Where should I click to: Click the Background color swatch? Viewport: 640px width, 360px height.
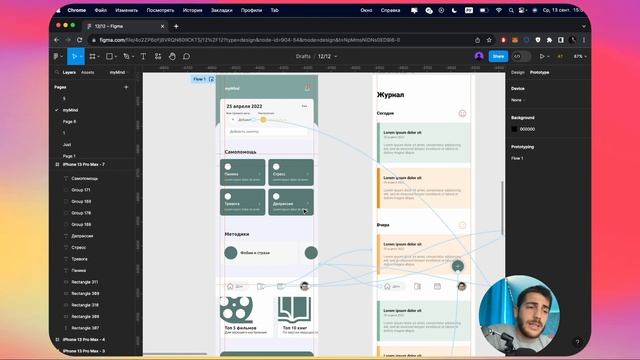click(x=514, y=129)
